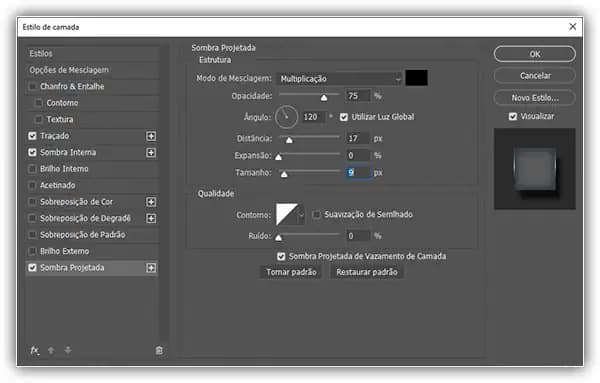Enable the Textura checkbox
Screen dimensions: 600x383
[x=39, y=119]
